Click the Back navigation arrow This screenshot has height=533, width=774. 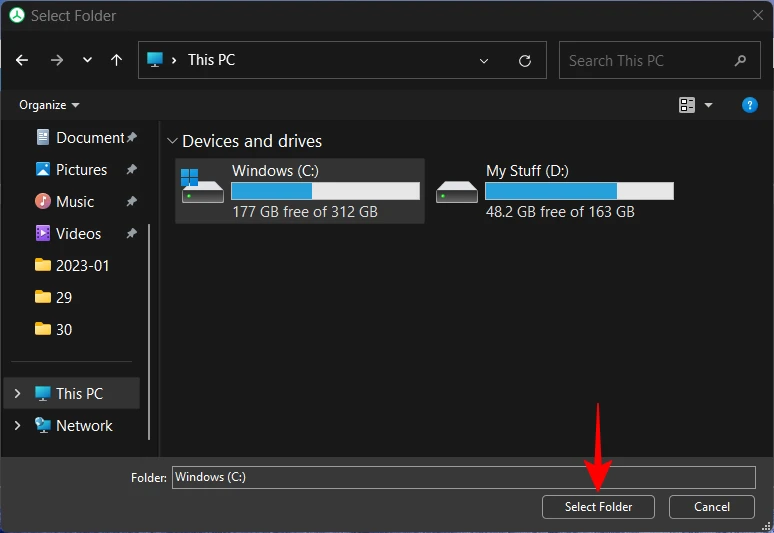[x=23, y=60]
